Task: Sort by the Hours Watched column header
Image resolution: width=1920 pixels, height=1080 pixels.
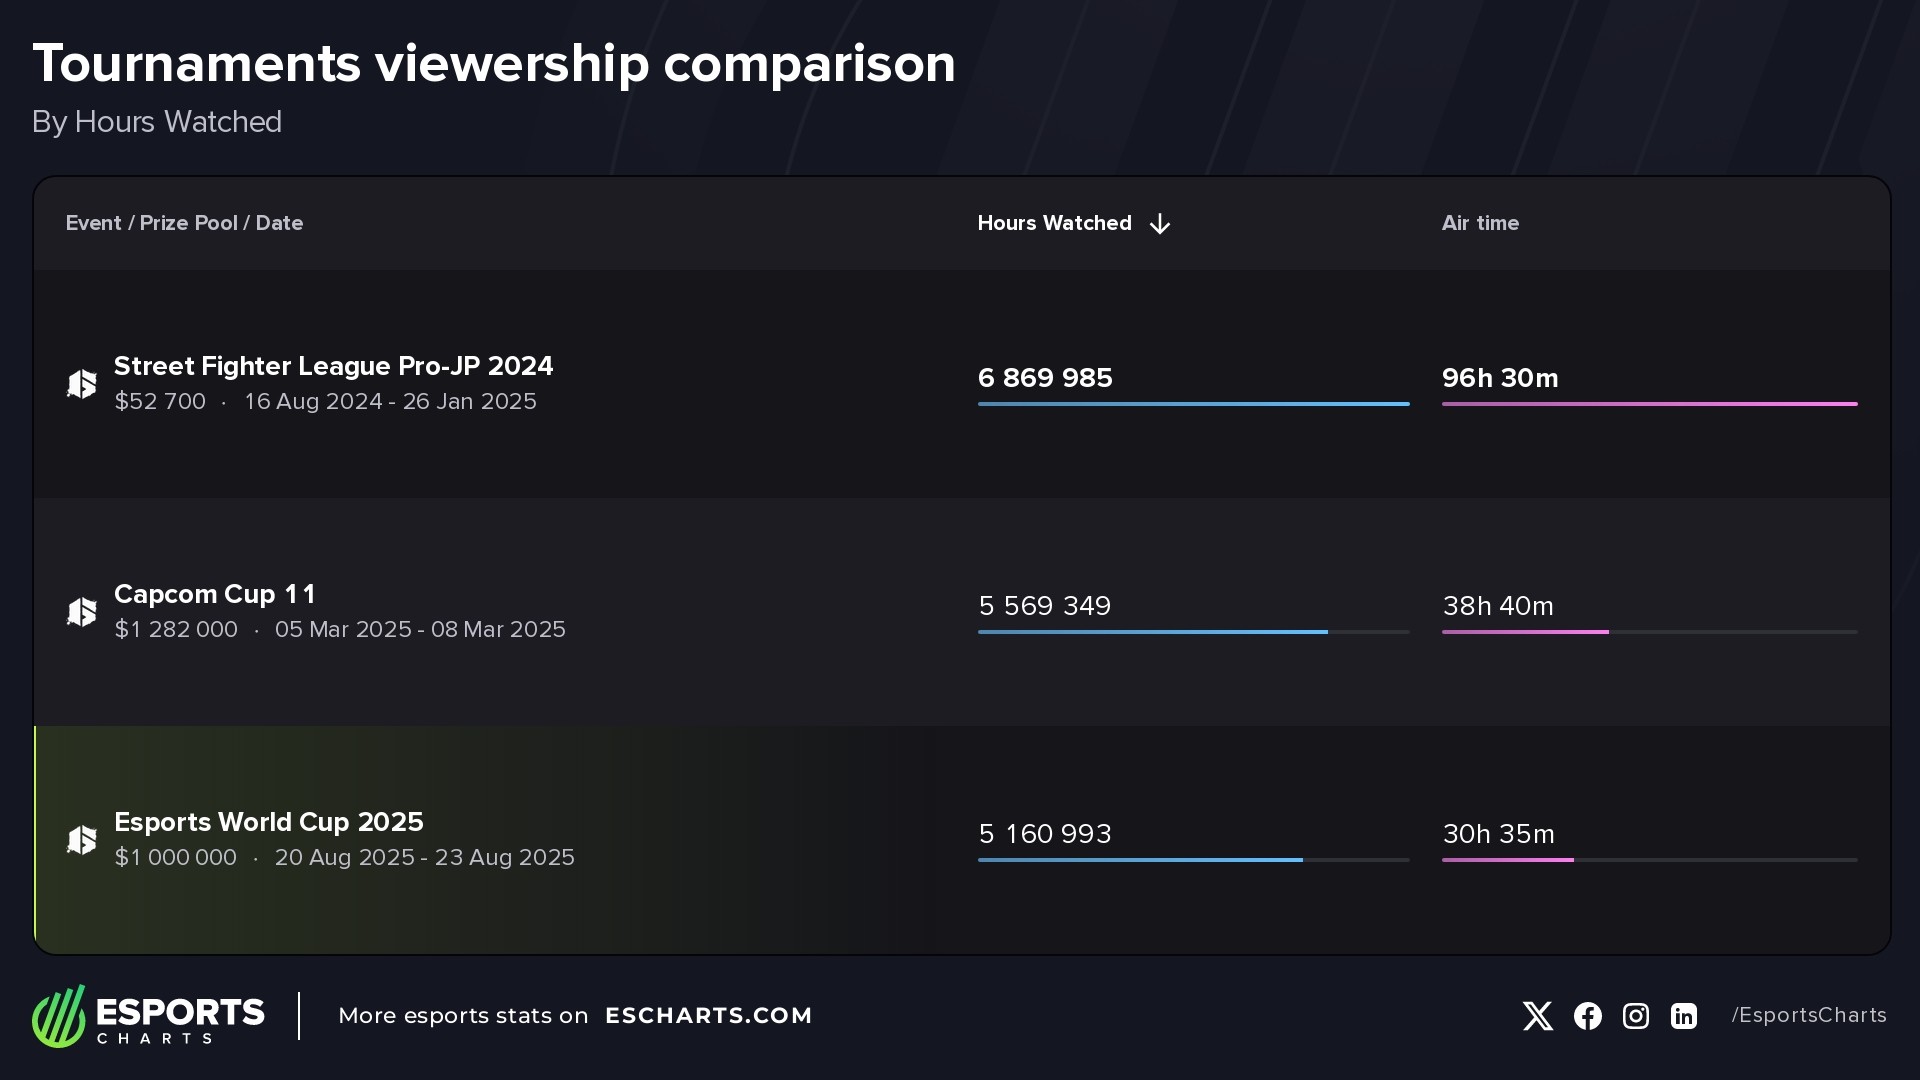Action: point(1054,223)
